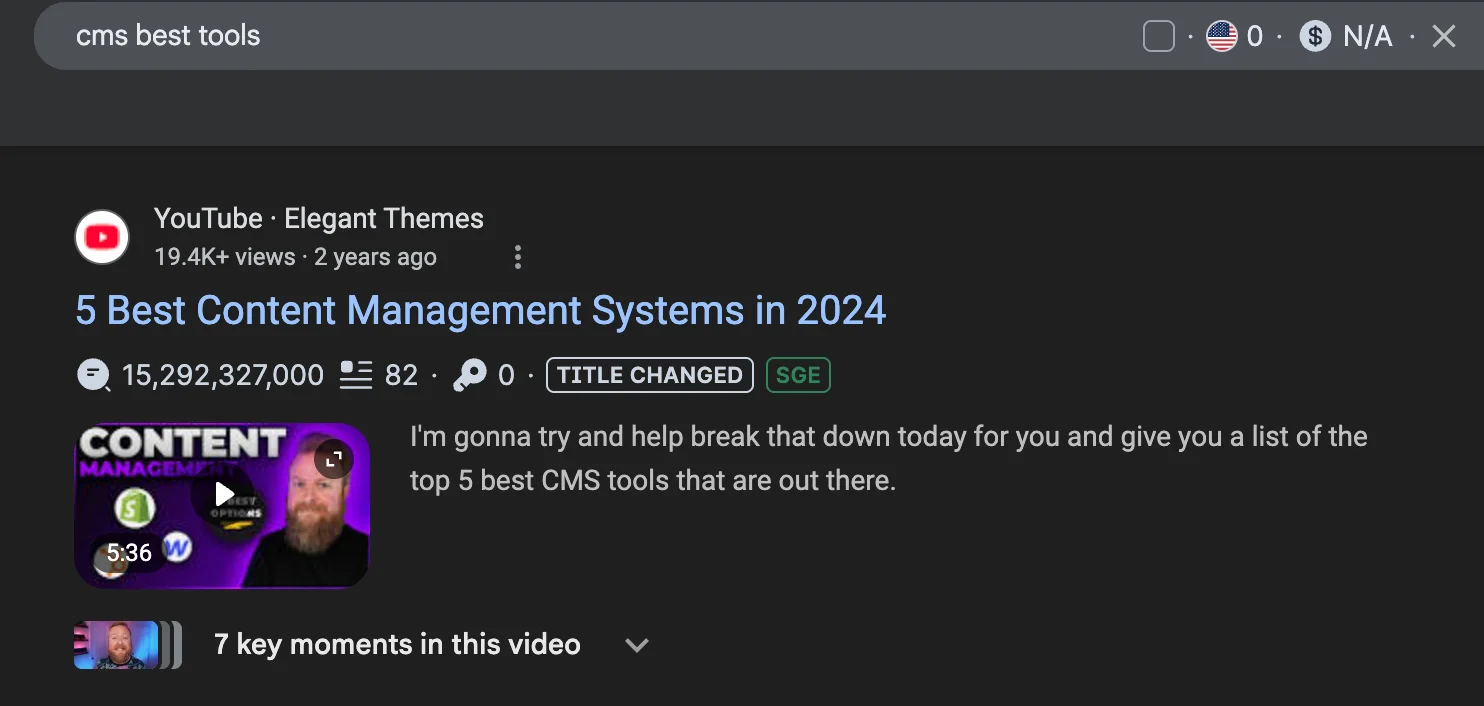Click the key icon next to 0
The image size is (1484, 706).
[x=469, y=376]
